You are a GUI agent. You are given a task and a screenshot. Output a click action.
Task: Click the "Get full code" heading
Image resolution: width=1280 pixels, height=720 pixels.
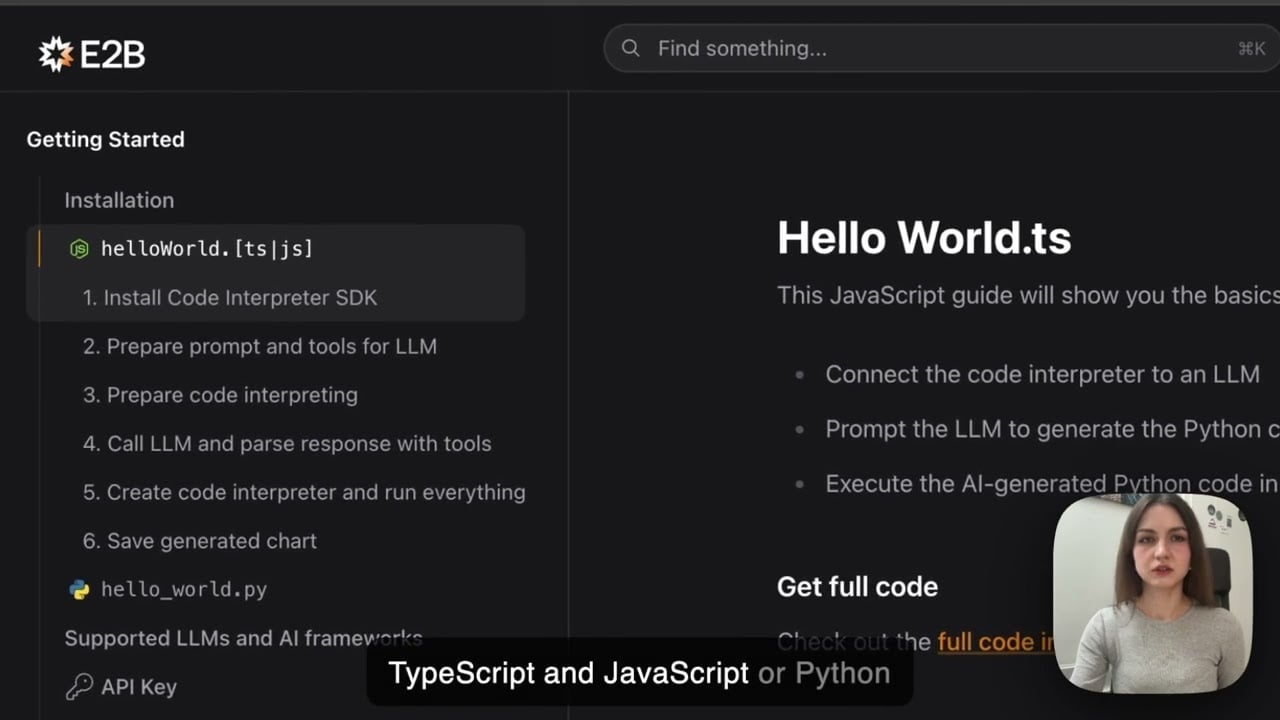pyautogui.click(x=857, y=587)
